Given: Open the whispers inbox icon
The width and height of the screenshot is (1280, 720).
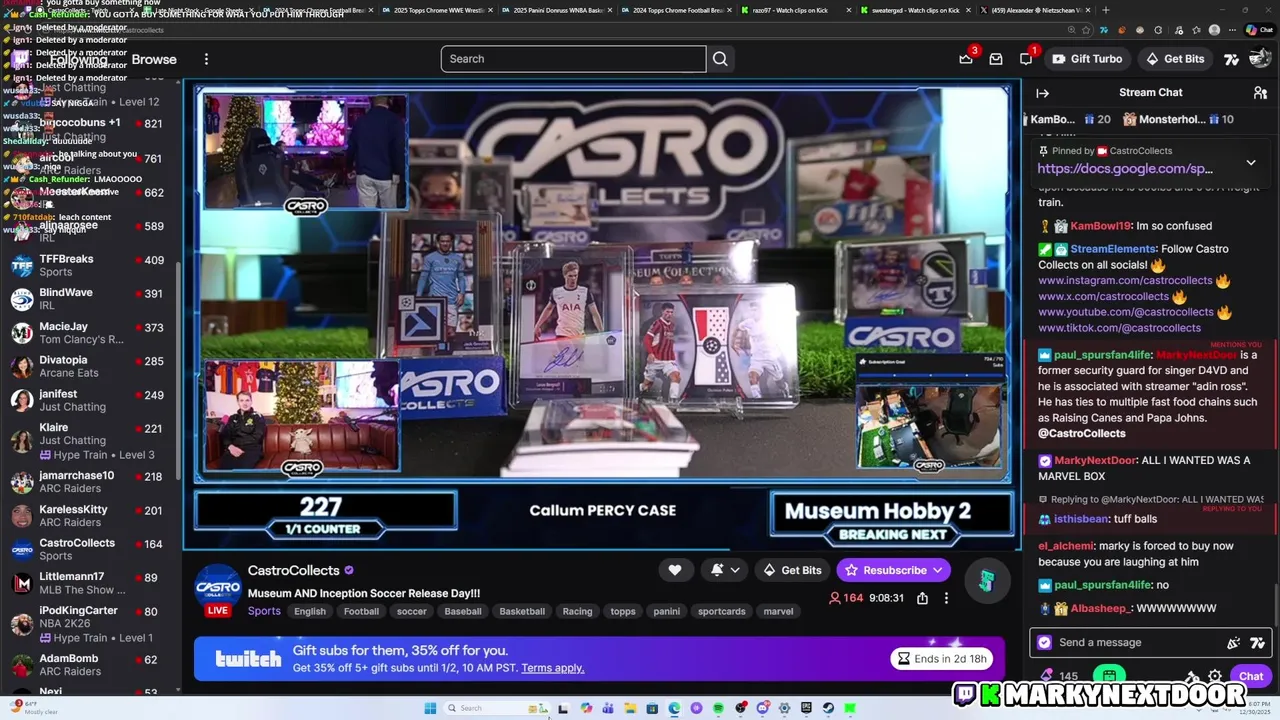Looking at the screenshot, I should 996,59.
